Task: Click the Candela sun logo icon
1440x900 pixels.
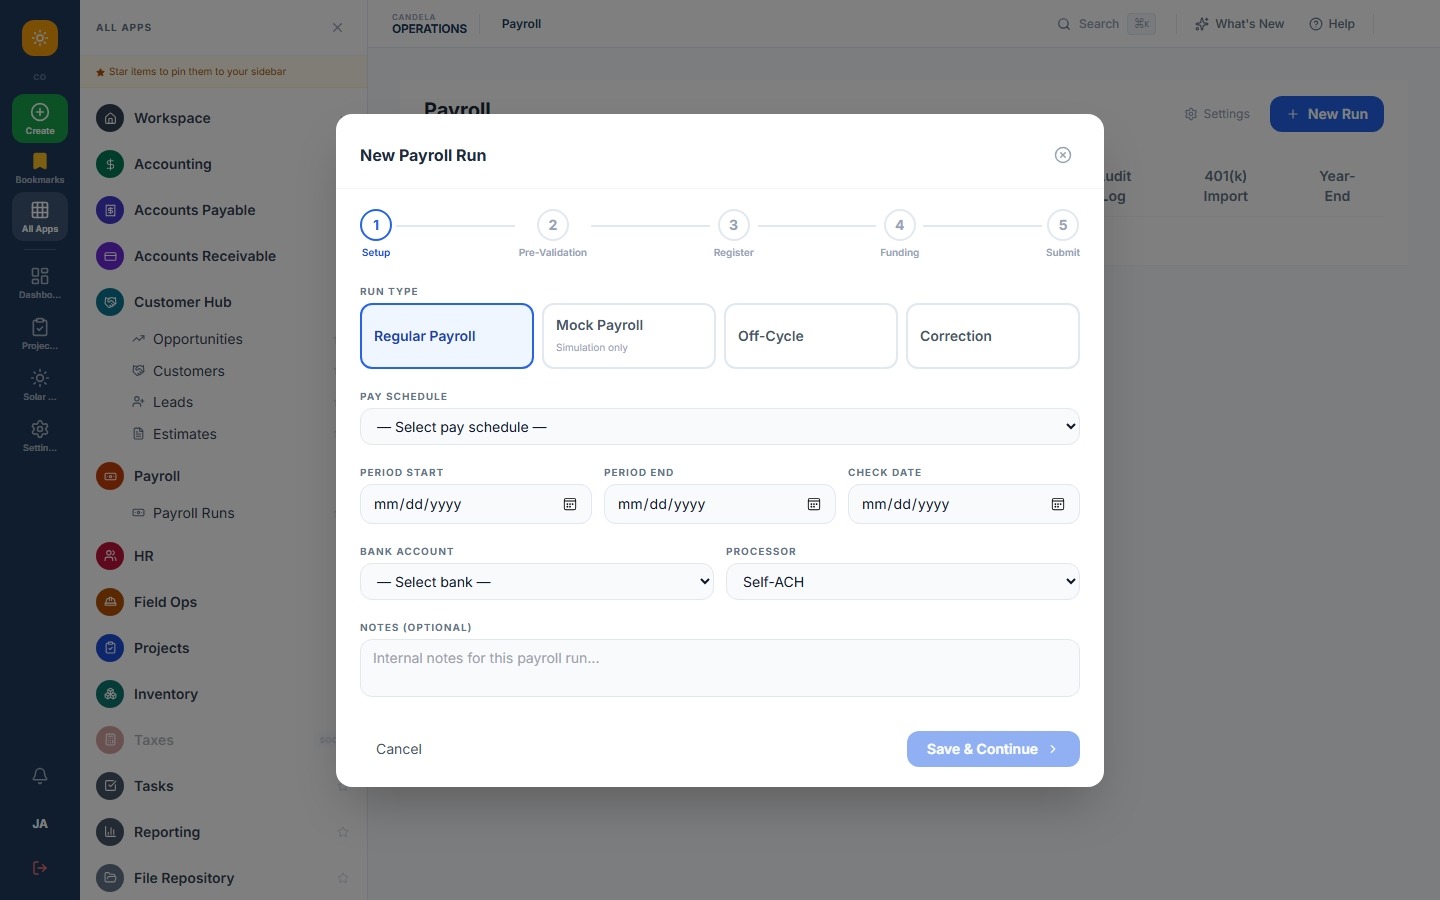Action: pyautogui.click(x=40, y=38)
